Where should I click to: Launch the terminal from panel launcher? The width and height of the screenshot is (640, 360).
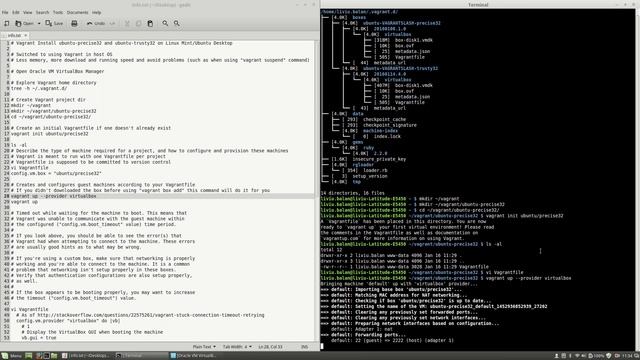tap(46, 356)
